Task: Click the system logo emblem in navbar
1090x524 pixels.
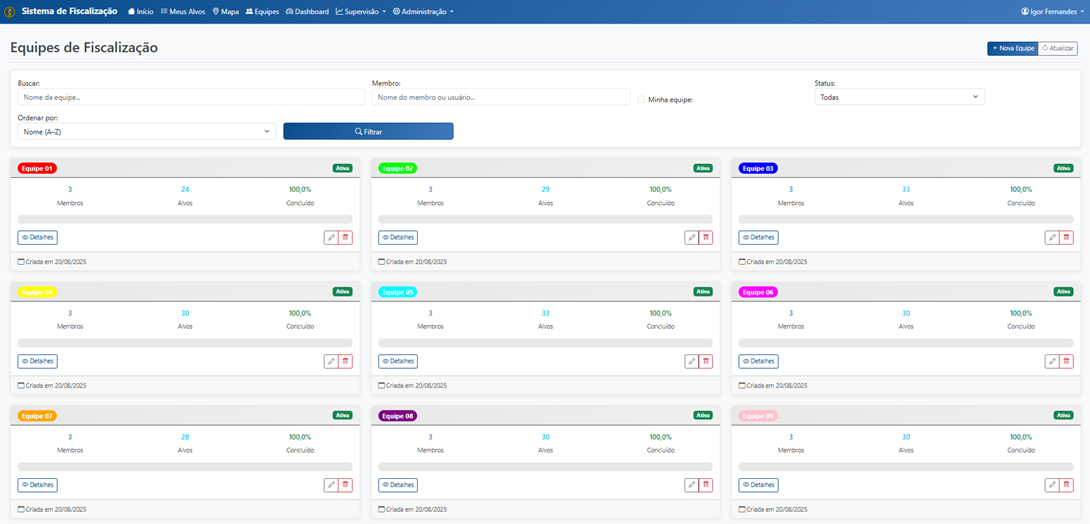Action: tap(10, 12)
